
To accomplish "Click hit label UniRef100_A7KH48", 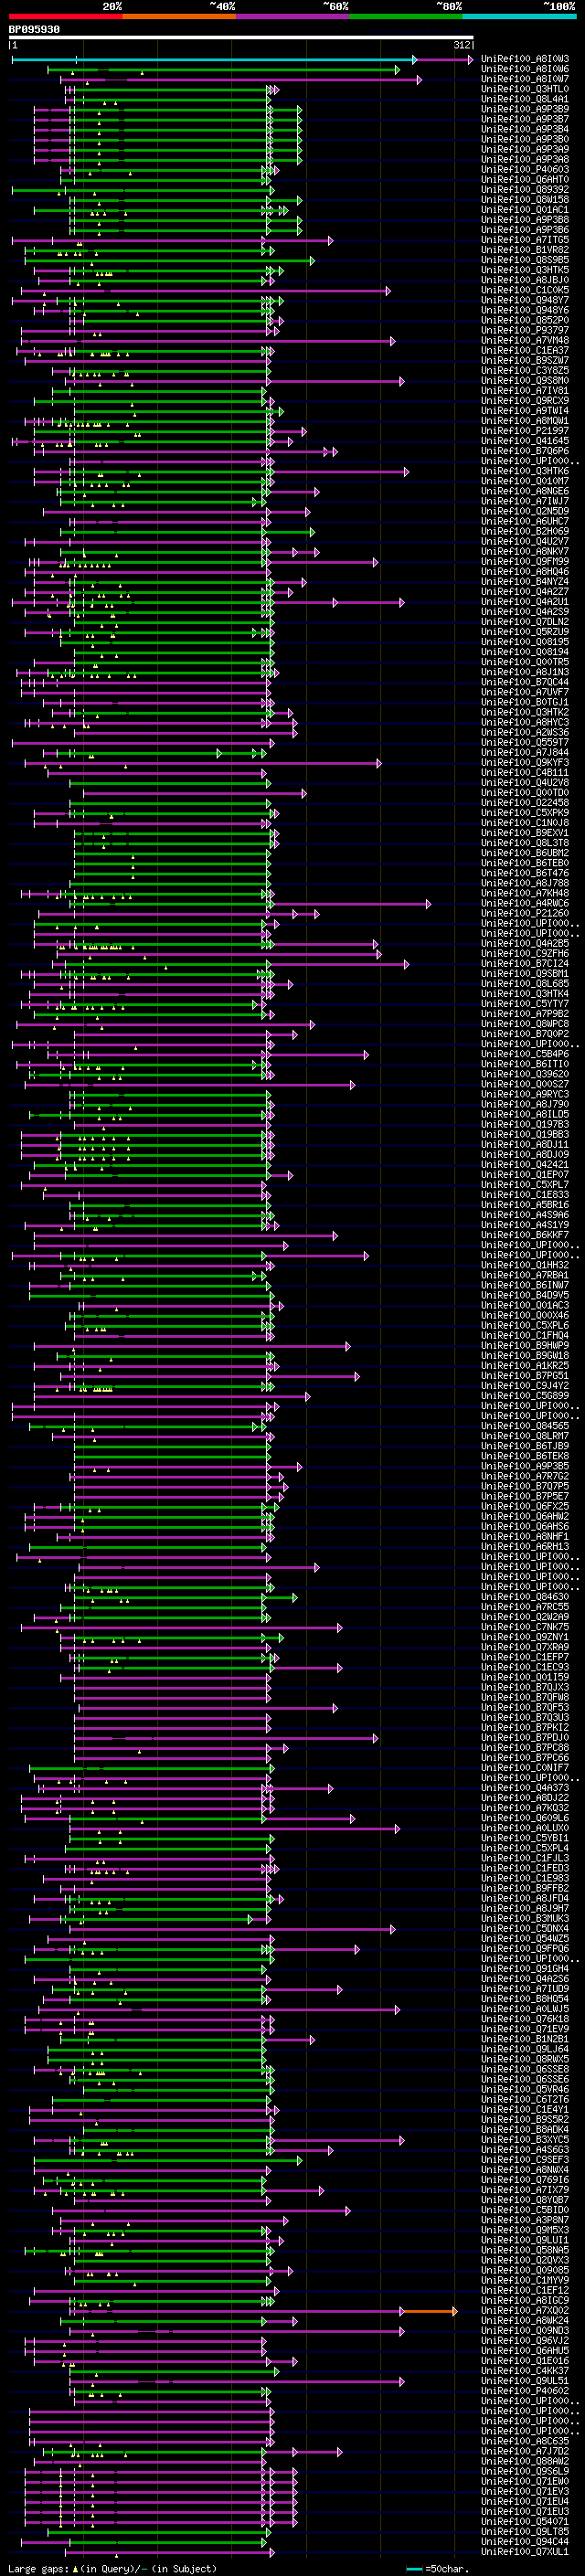I will pos(525,893).
